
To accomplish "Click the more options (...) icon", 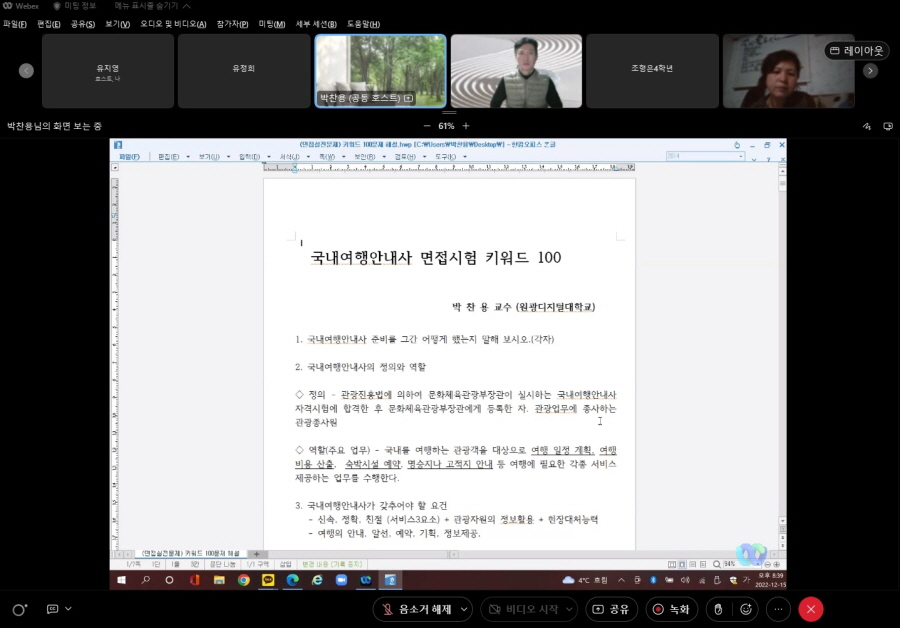I will pyautogui.click(x=779, y=609).
